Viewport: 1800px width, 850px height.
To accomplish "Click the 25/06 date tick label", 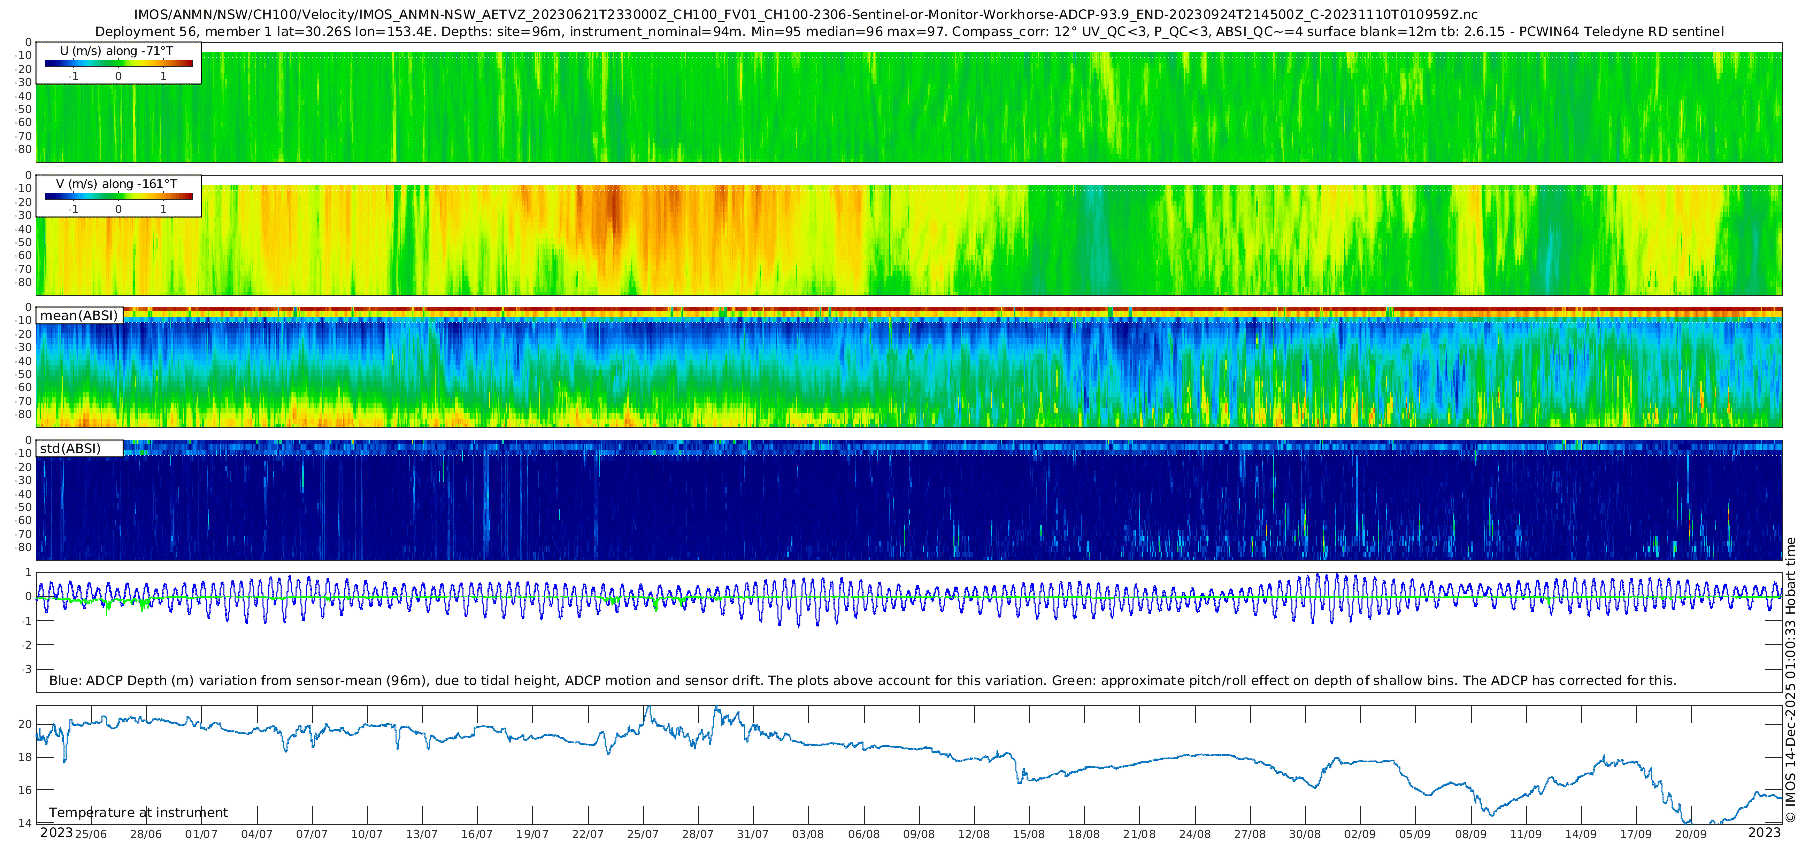I will coord(91,834).
